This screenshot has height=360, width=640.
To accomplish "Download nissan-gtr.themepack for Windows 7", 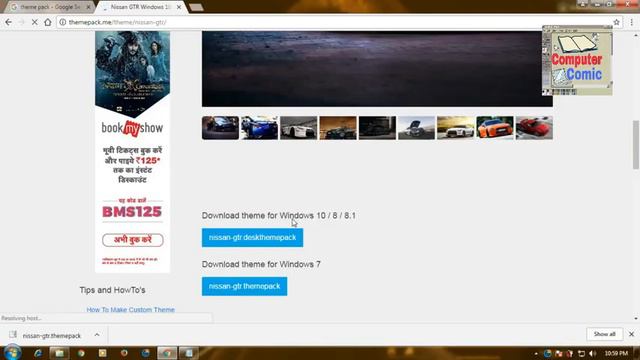I will click(244, 287).
